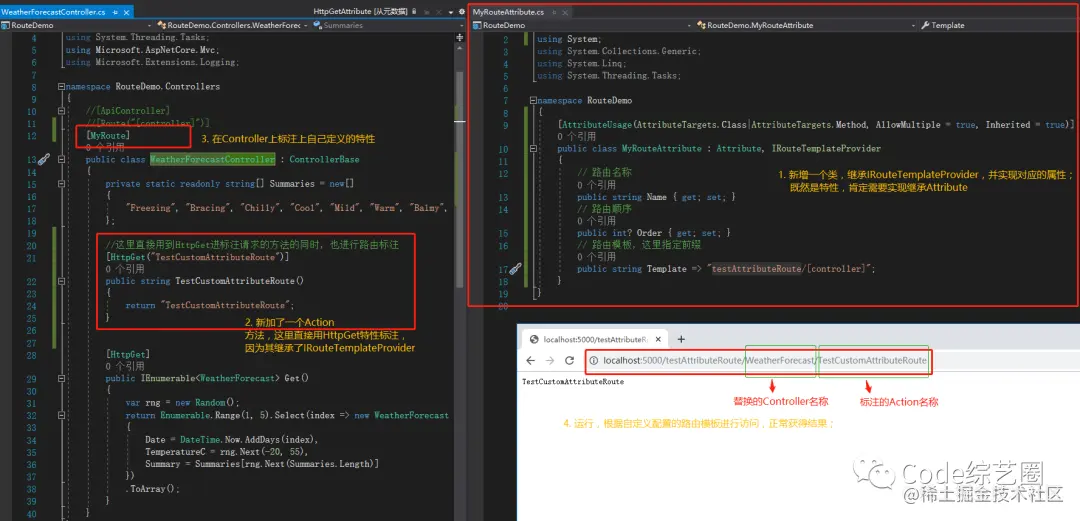1080x521 pixels.
Task: Collapse WeatherForecastController class block
Action: (x=61, y=159)
